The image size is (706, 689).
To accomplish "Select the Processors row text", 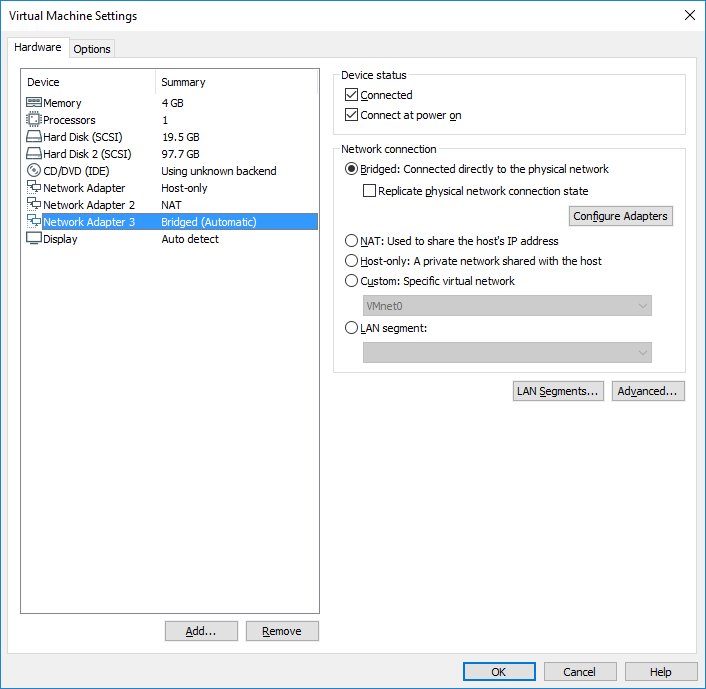I will (69, 120).
